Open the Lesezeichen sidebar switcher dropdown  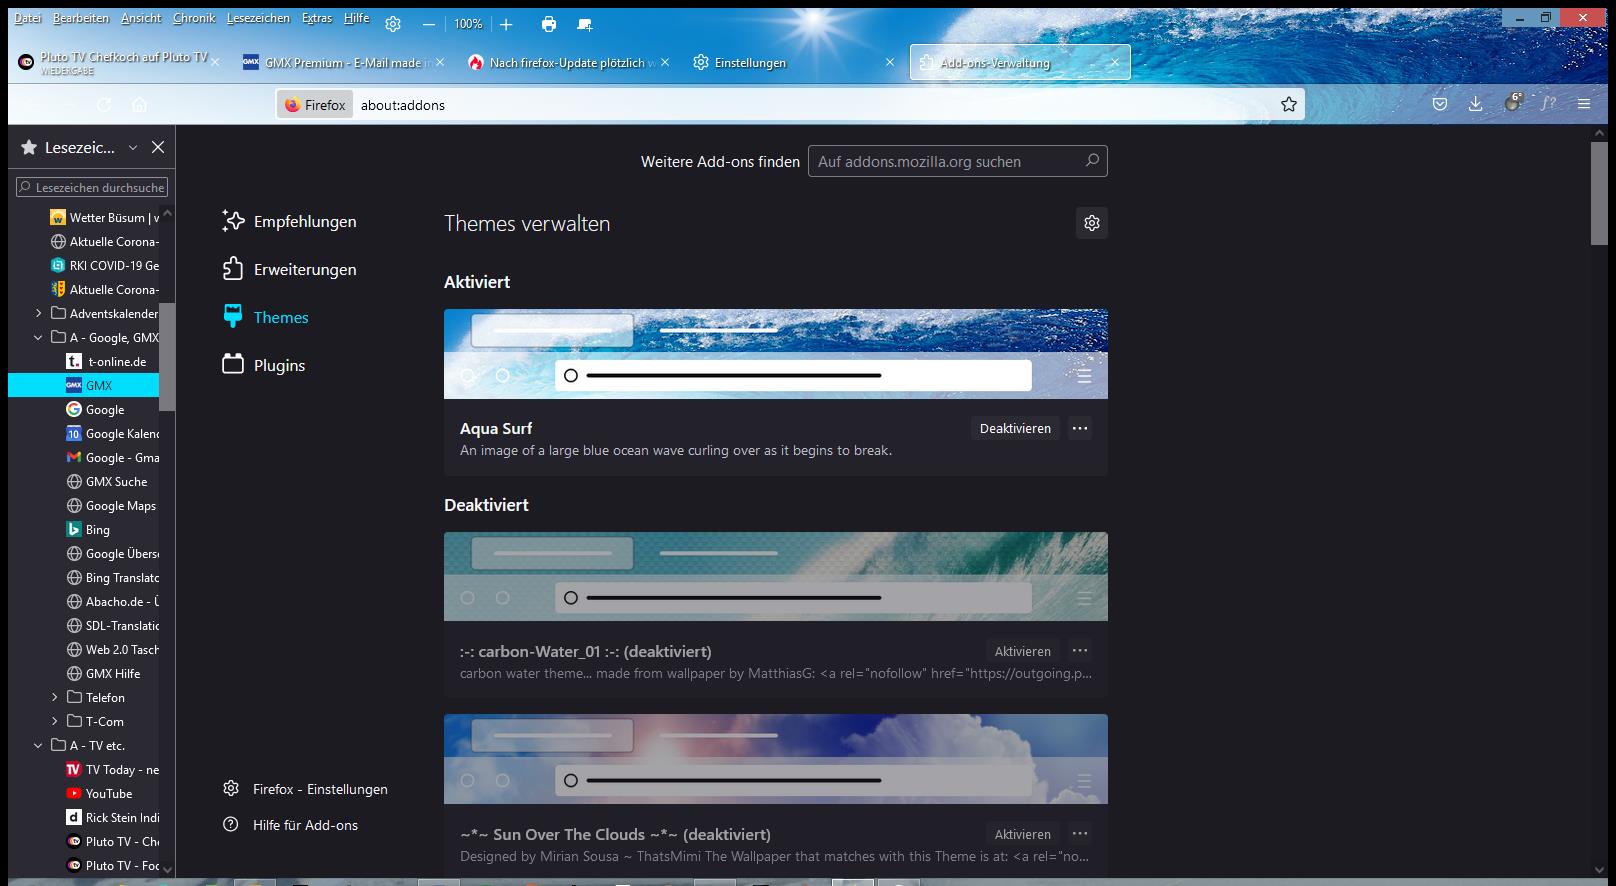[132, 147]
